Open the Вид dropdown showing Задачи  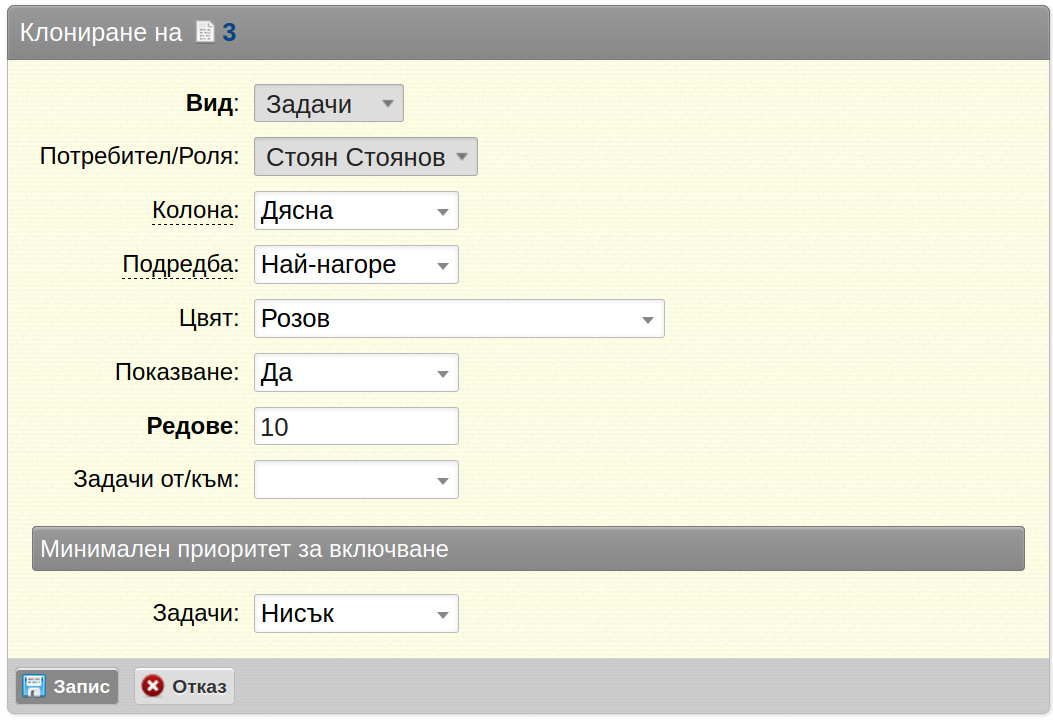[328, 103]
